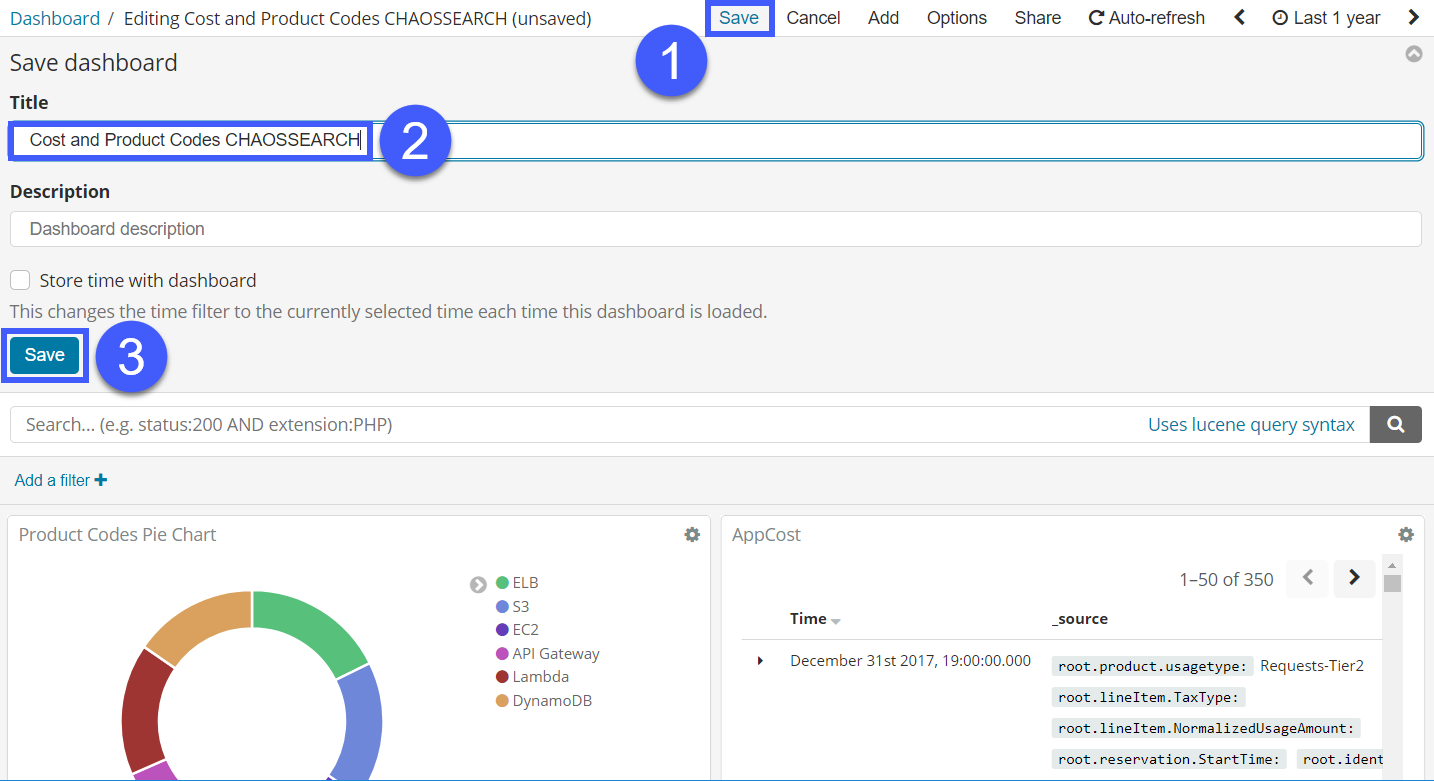Open the AppCost panel settings gear
The width and height of the screenshot is (1434, 781).
point(1406,535)
